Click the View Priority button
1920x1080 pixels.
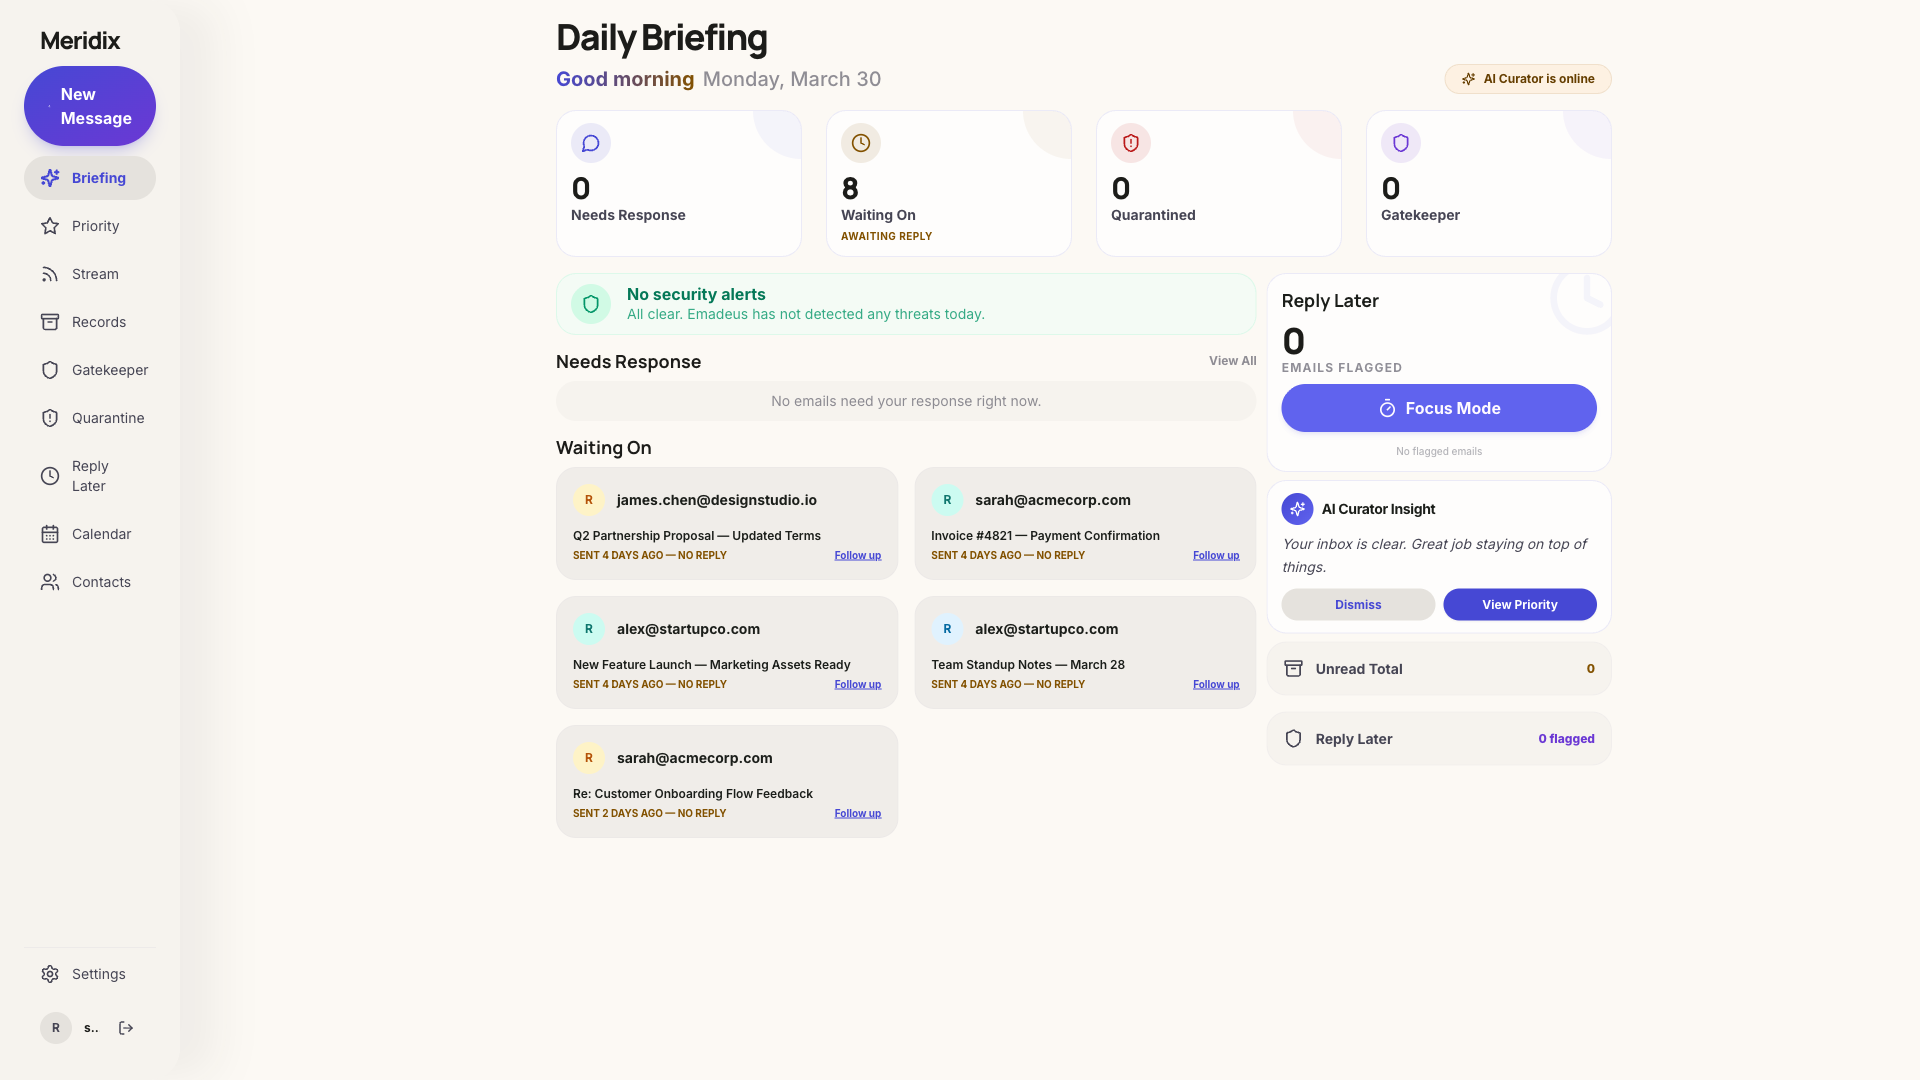coord(1520,605)
